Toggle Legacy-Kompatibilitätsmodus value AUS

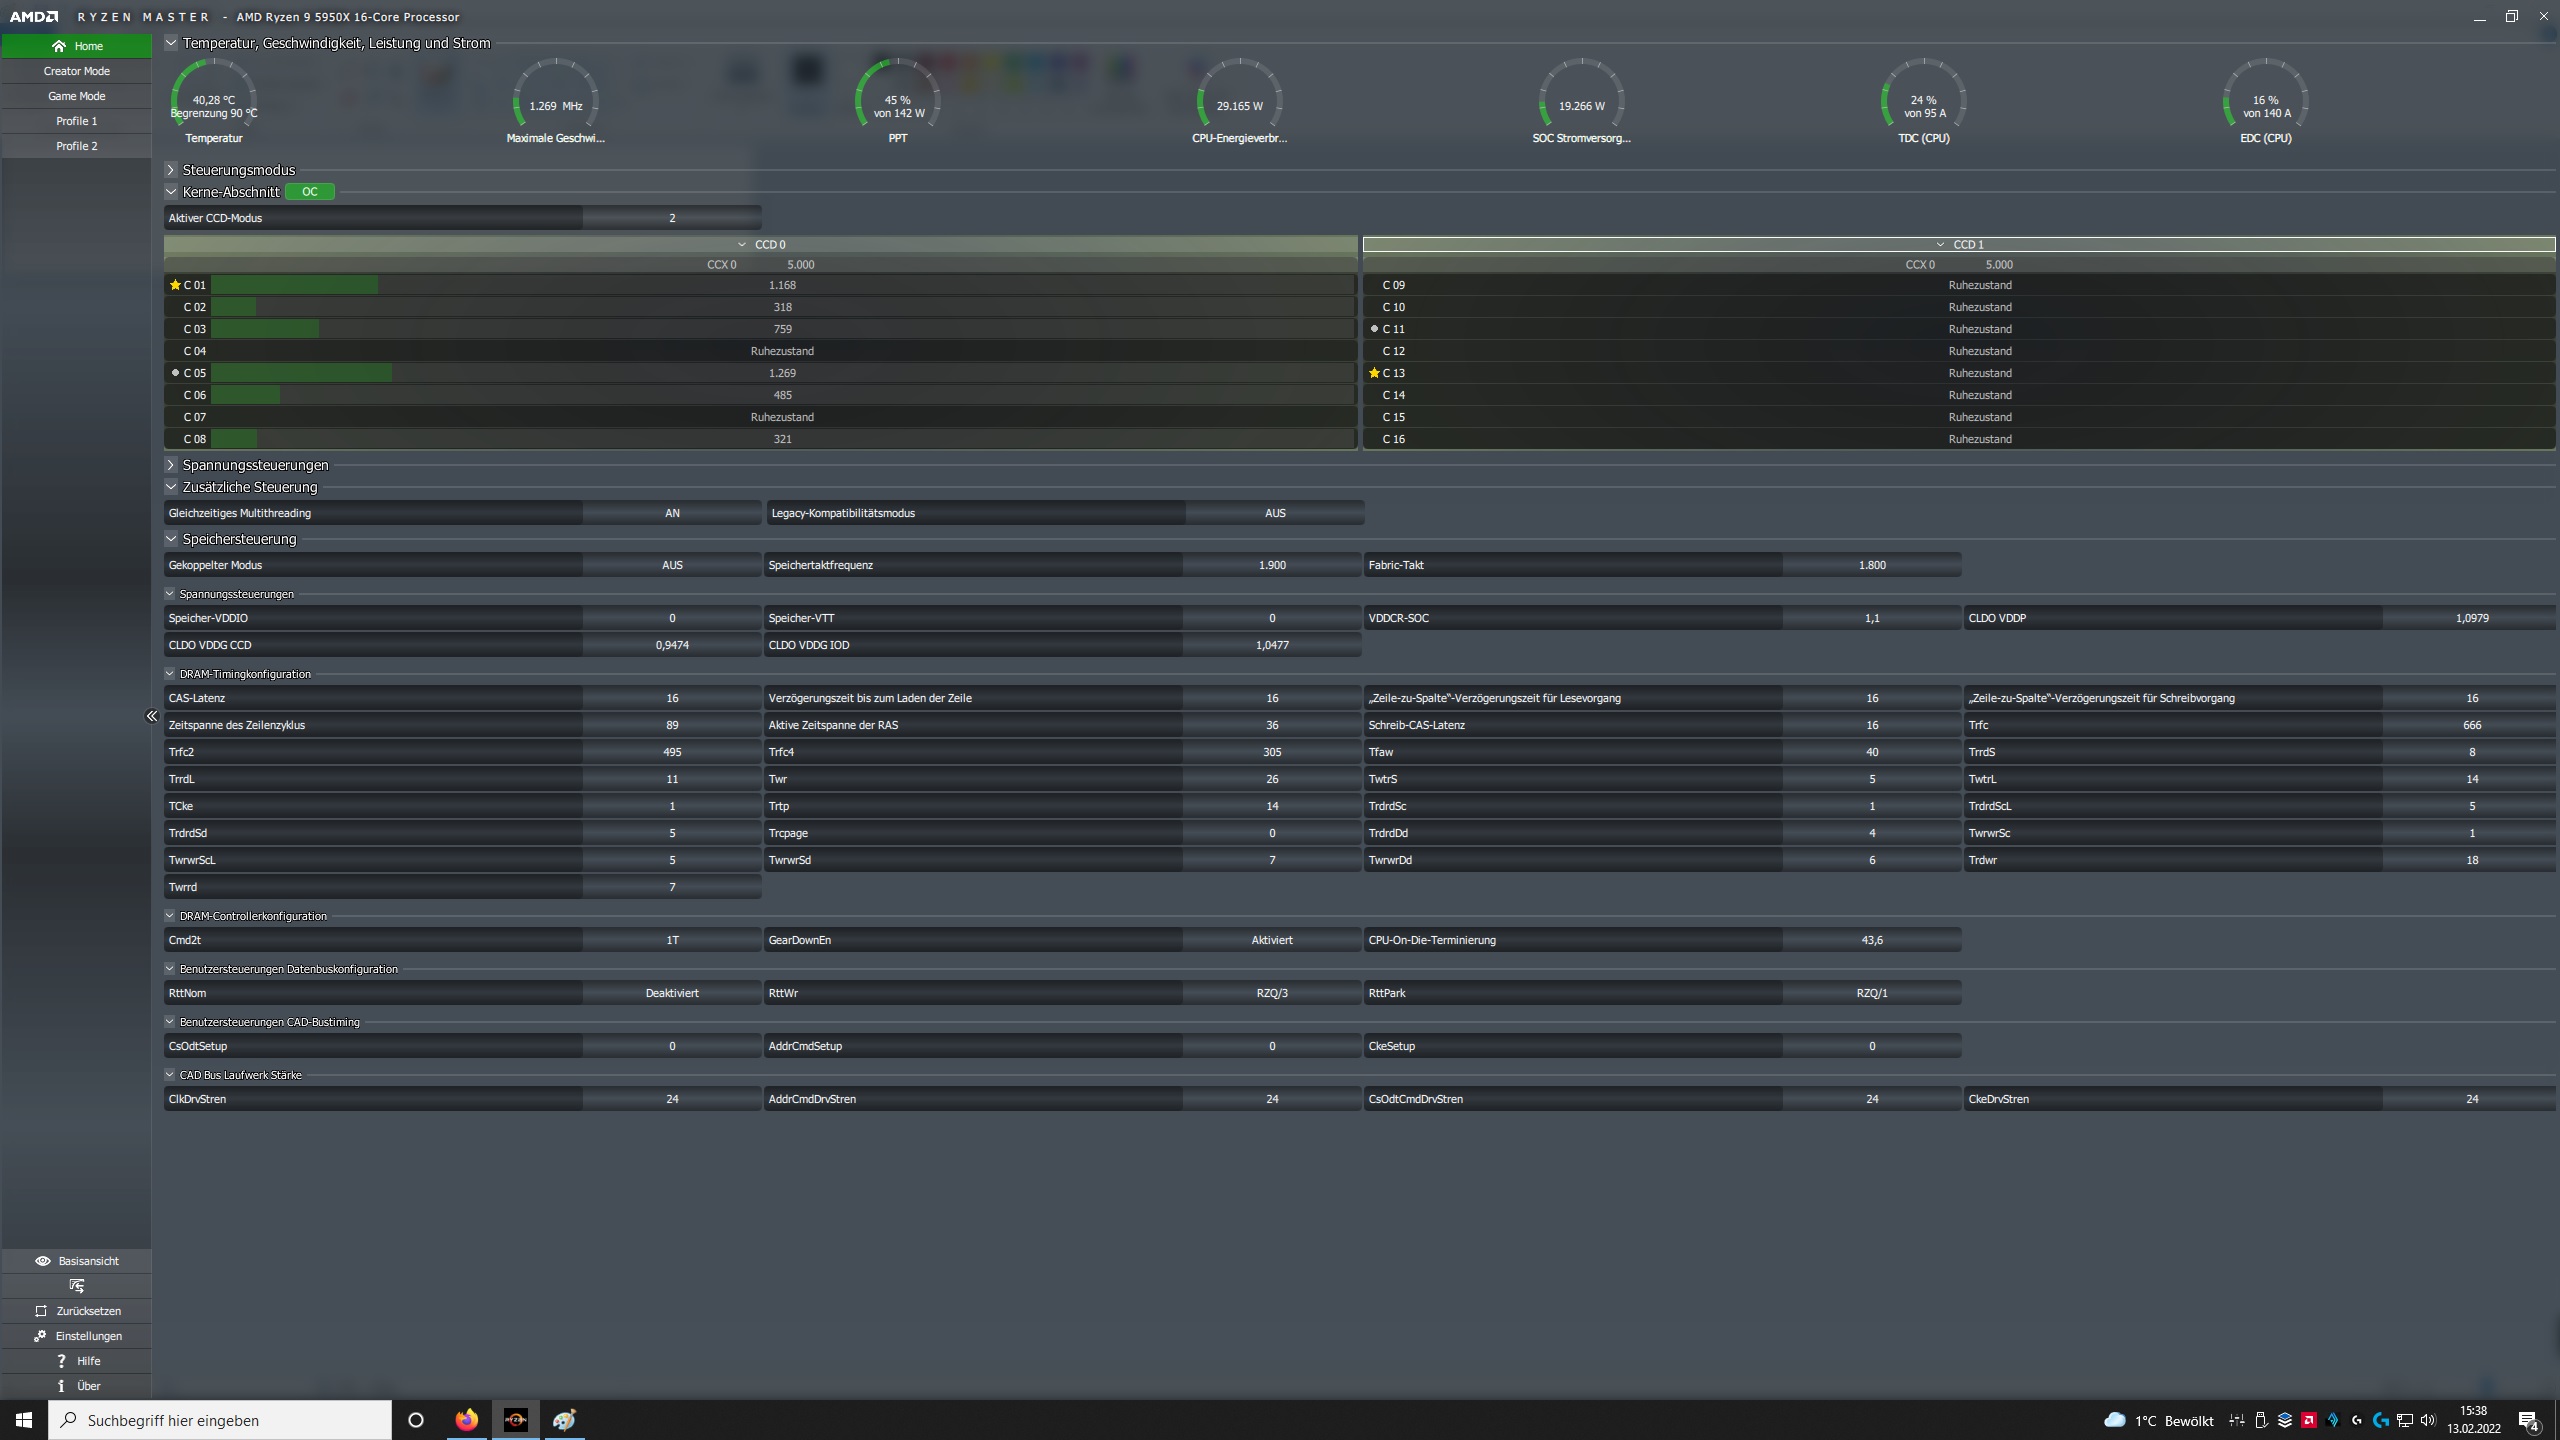(x=1274, y=513)
